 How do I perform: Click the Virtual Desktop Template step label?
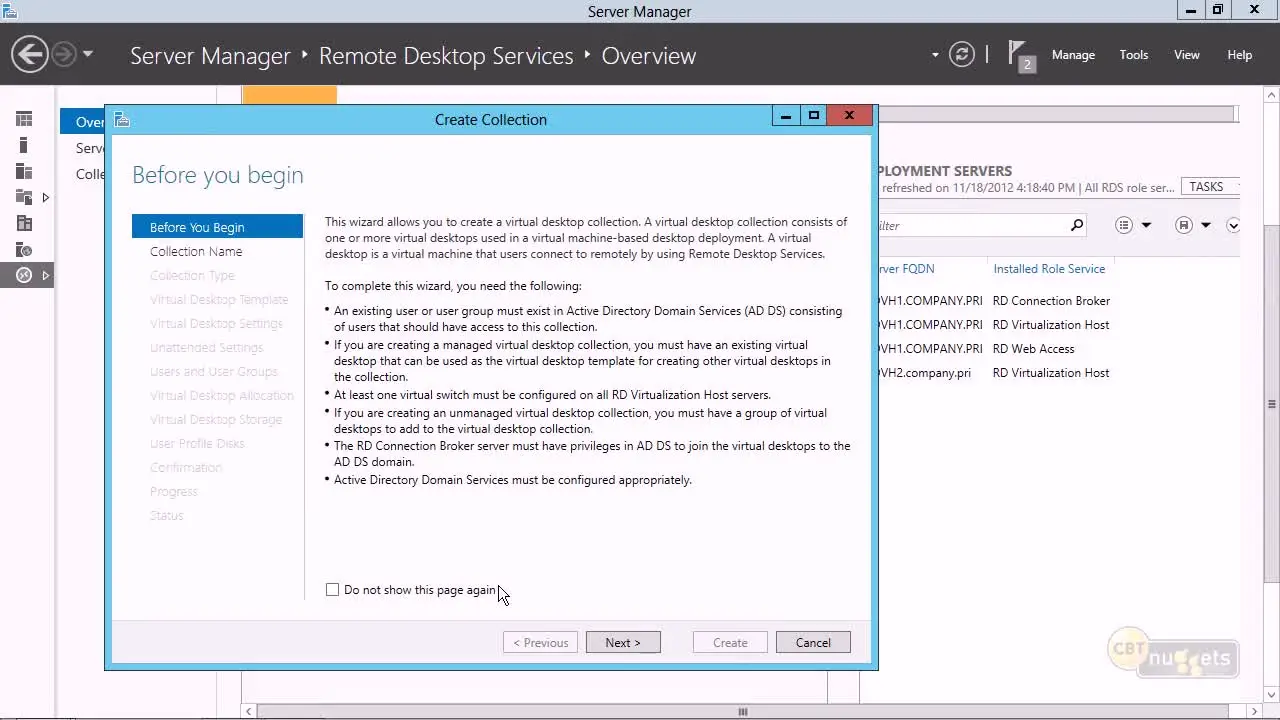click(x=219, y=299)
